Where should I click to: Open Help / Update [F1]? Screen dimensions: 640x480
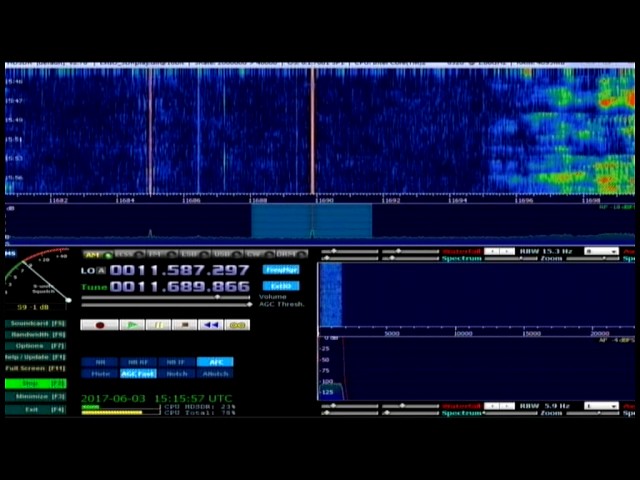[36, 357]
